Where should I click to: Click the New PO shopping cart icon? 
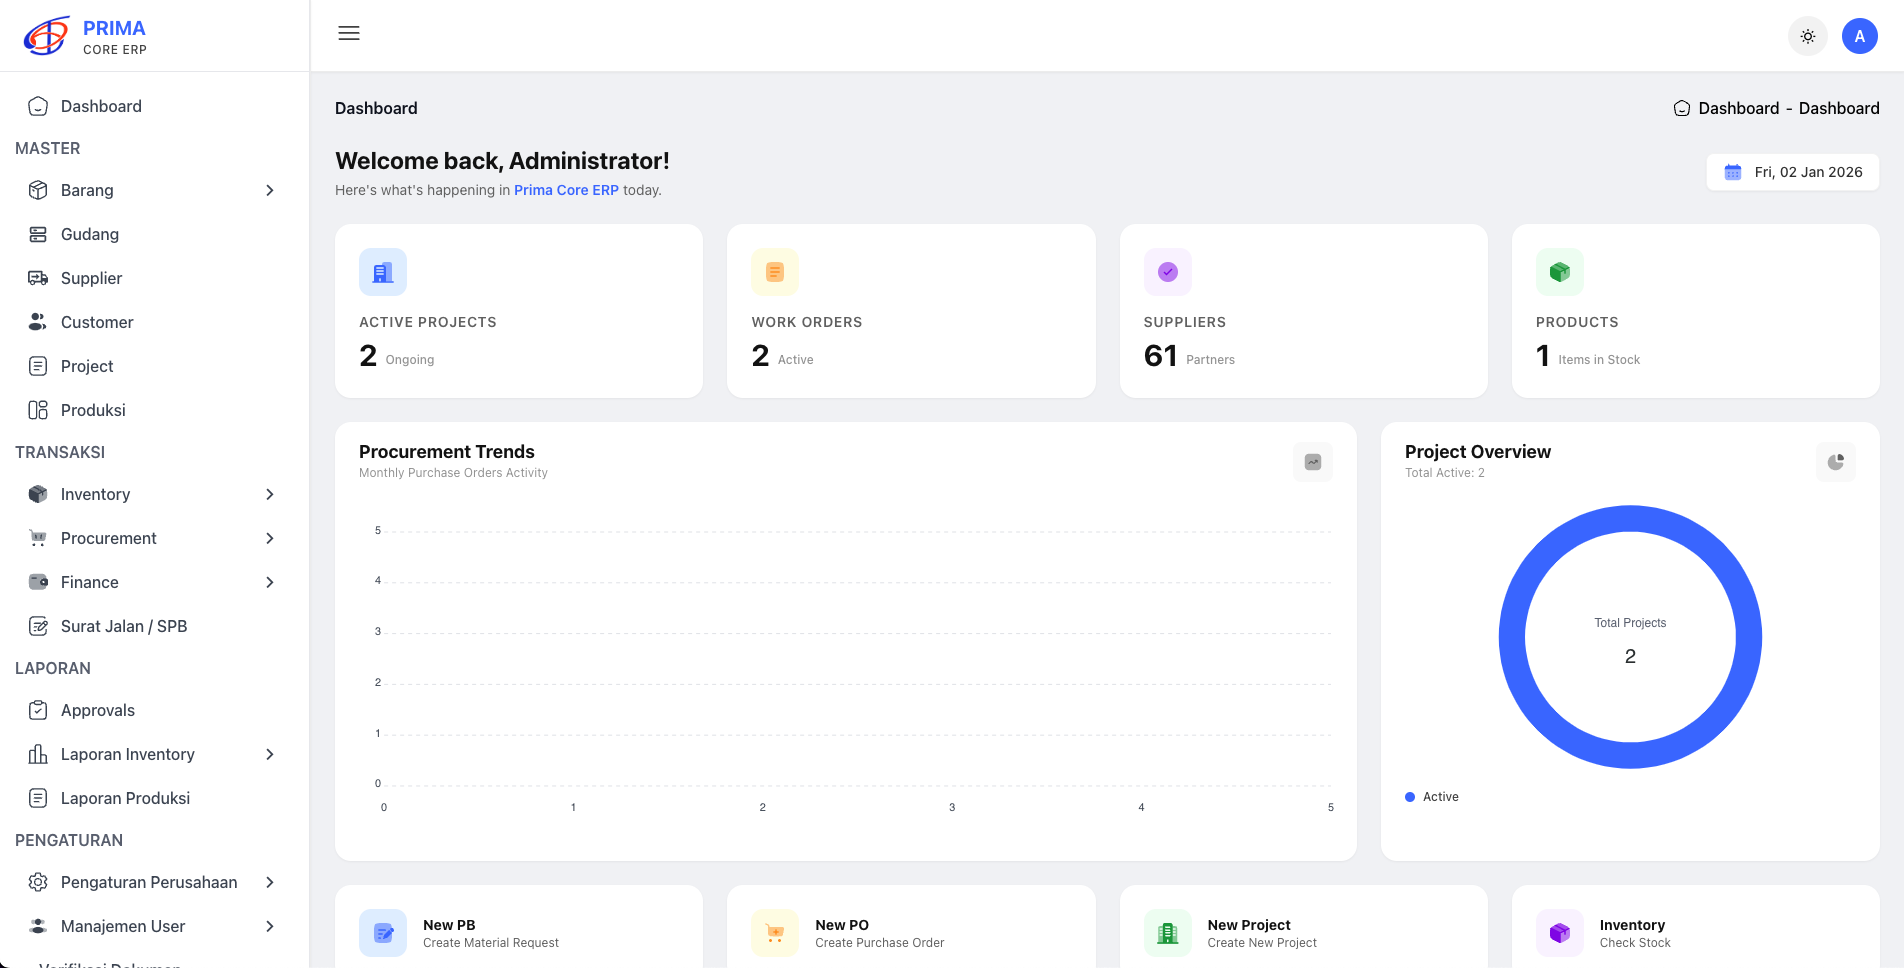(x=775, y=933)
